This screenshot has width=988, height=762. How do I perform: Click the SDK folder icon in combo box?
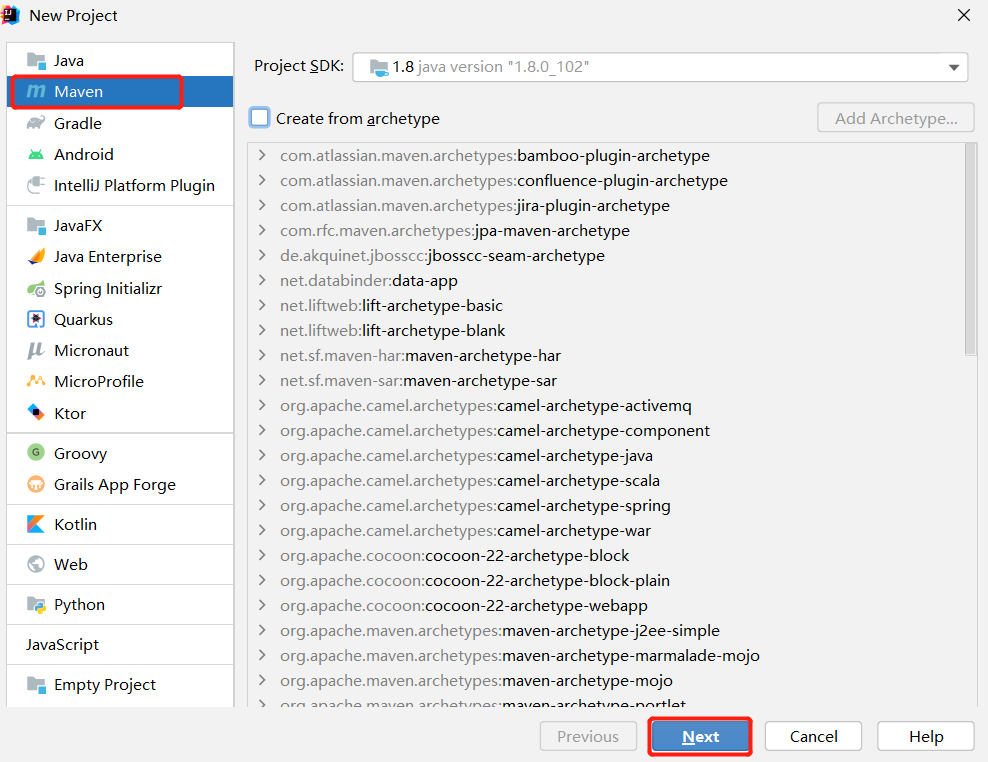(x=379, y=67)
